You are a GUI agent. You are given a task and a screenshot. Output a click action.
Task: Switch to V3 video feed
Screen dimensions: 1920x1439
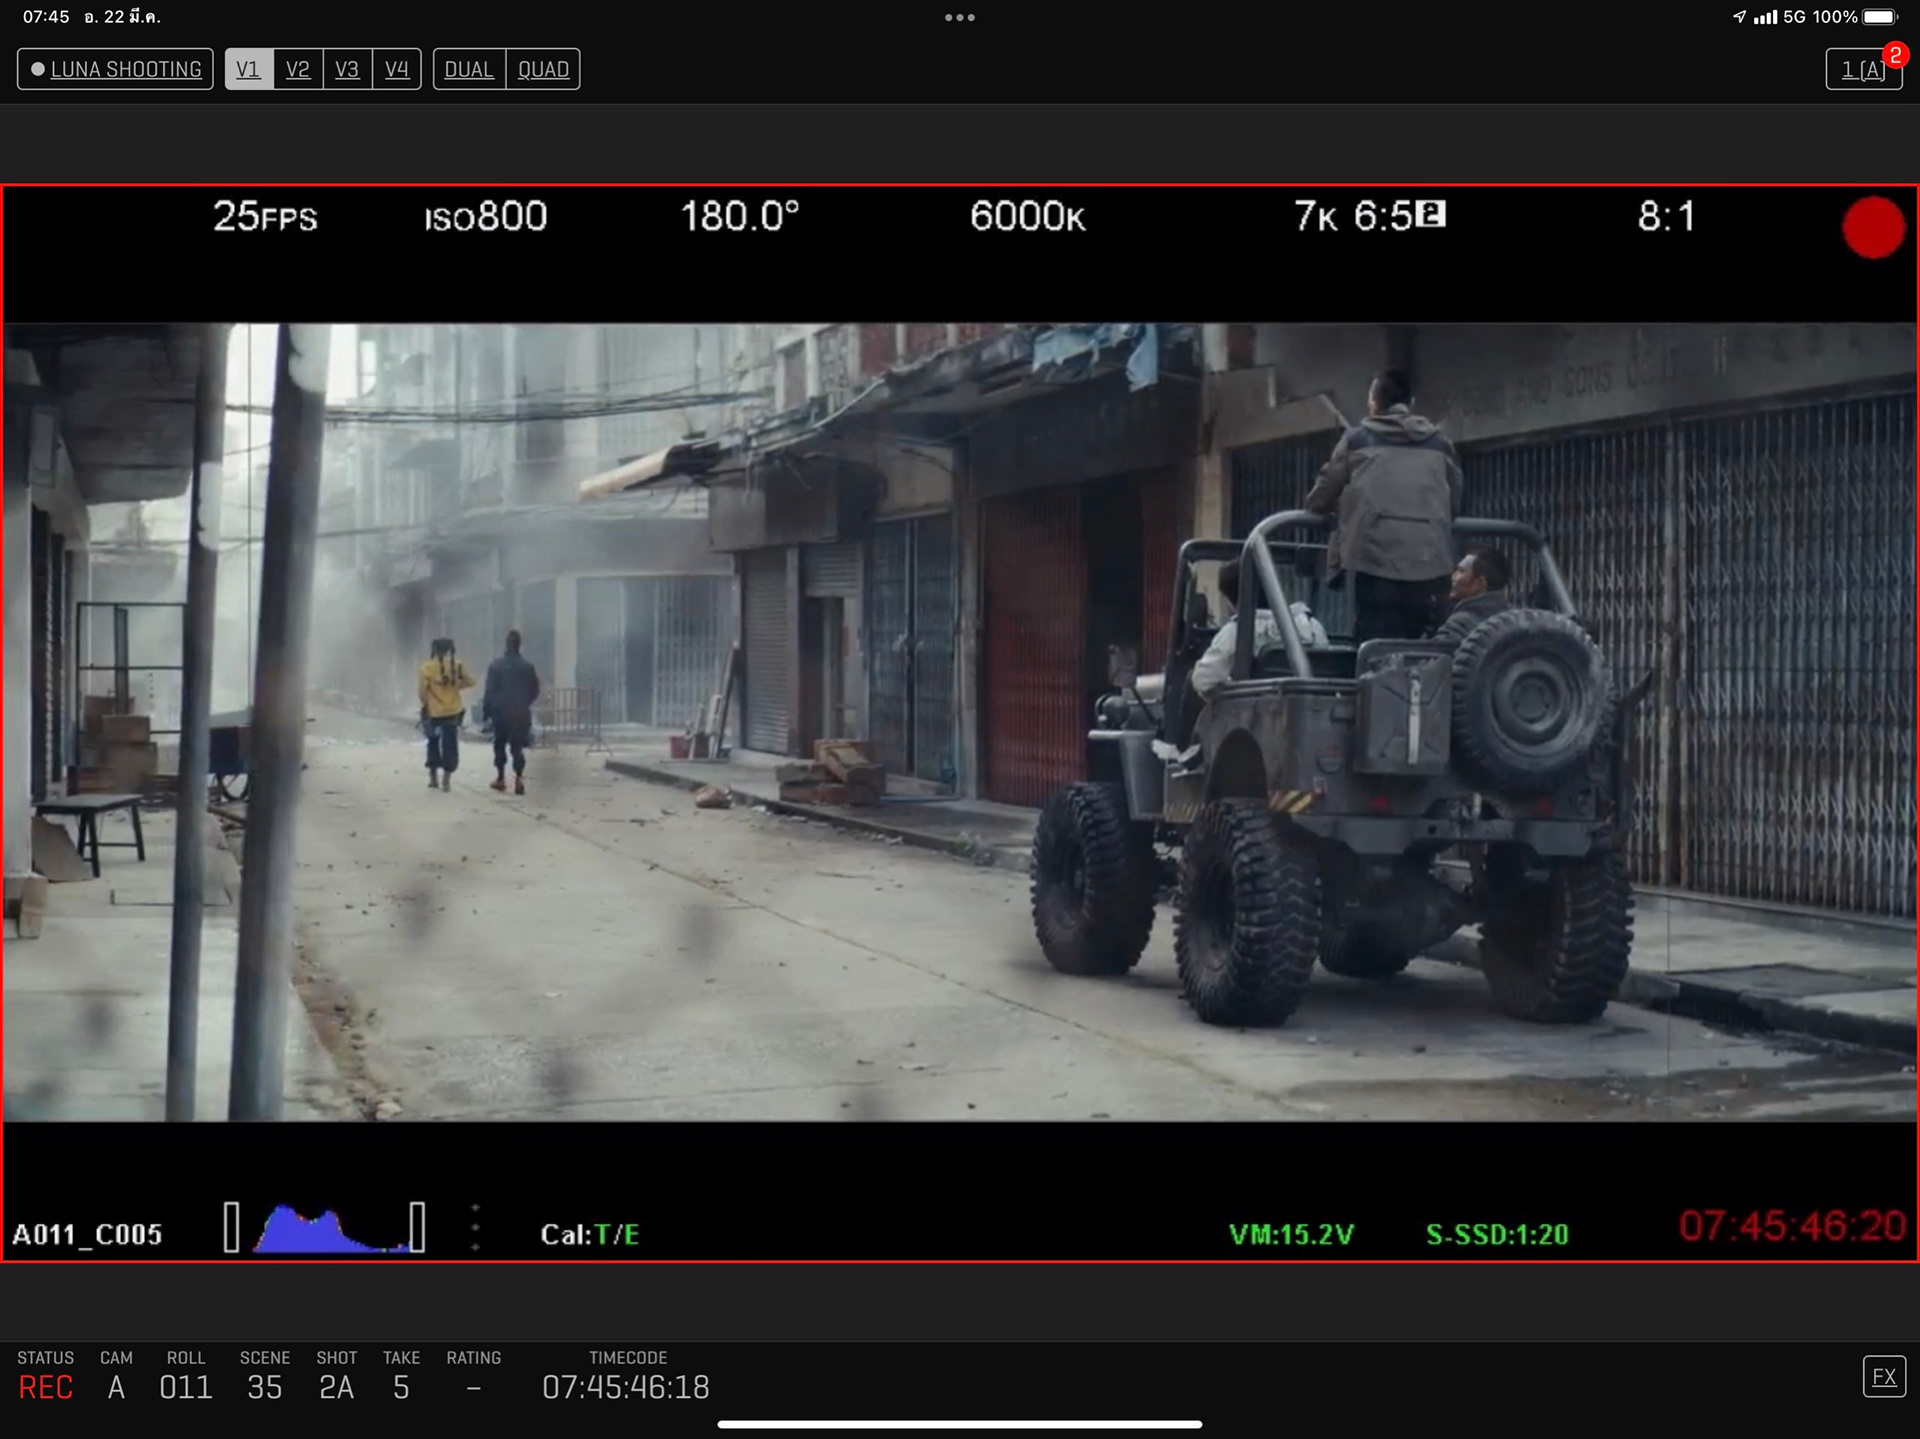click(347, 69)
